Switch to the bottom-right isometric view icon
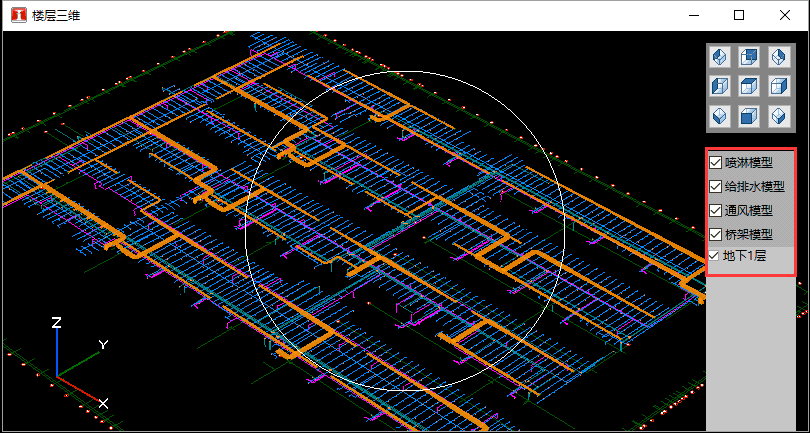Viewport: 810px width, 433px height. pyautogui.click(x=778, y=116)
